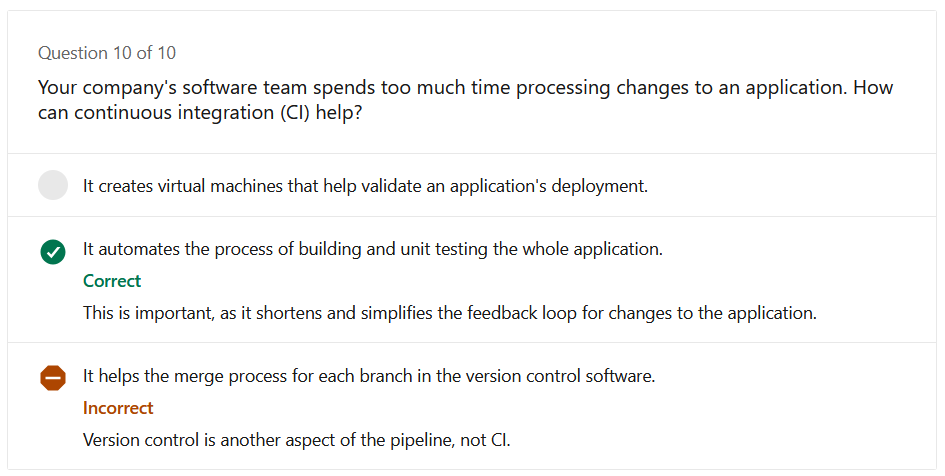This screenshot has height=476, width=945.
Task: Choose answer "It creates virtual machines" text
Action: (365, 186)
